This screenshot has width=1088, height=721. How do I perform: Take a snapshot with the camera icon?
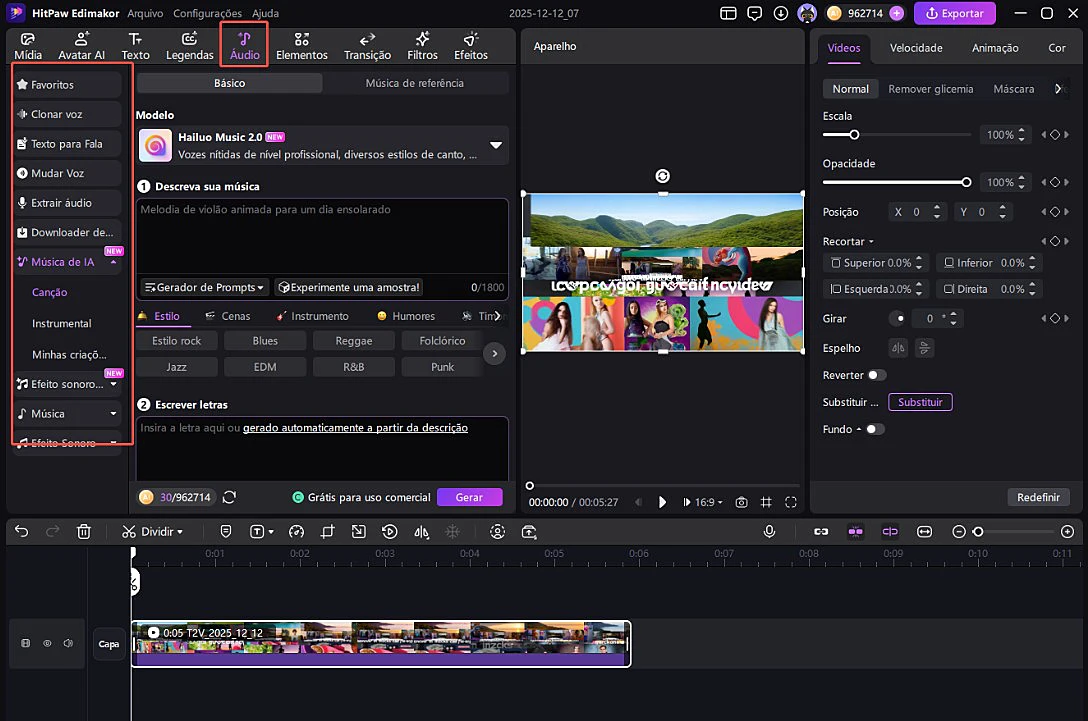[741, 502]
